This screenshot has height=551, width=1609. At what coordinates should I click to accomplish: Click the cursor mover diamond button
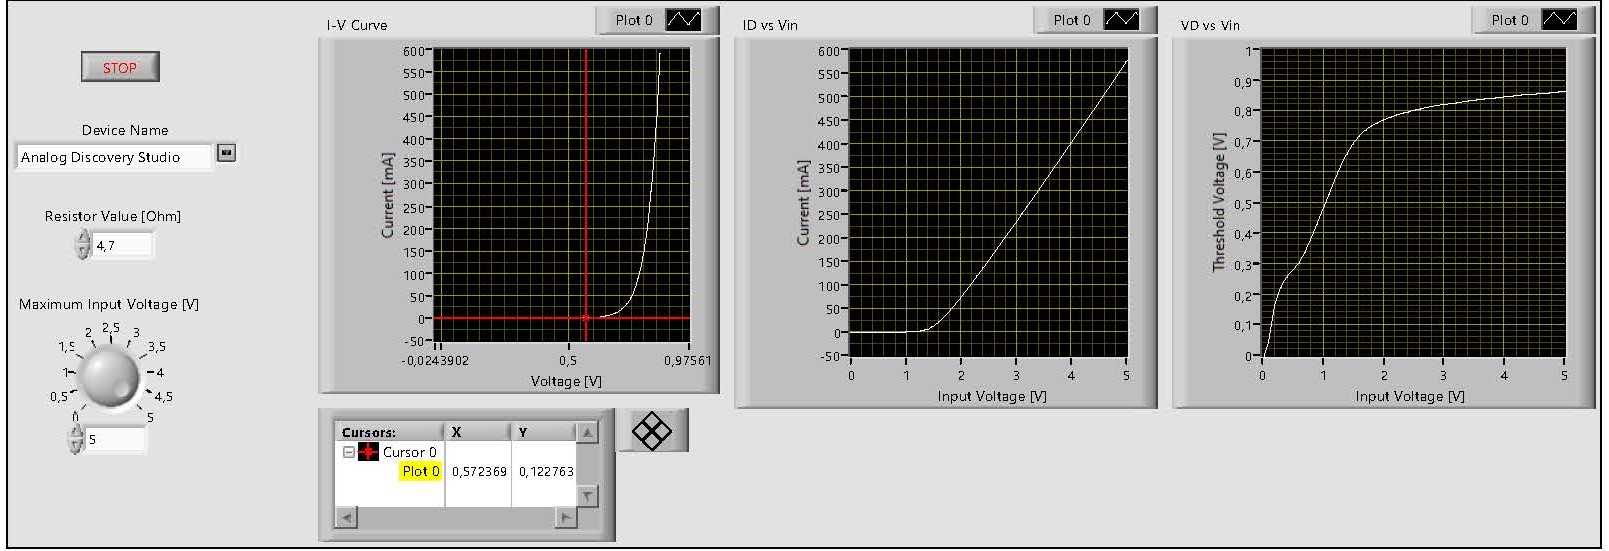(x=652, y=431)
